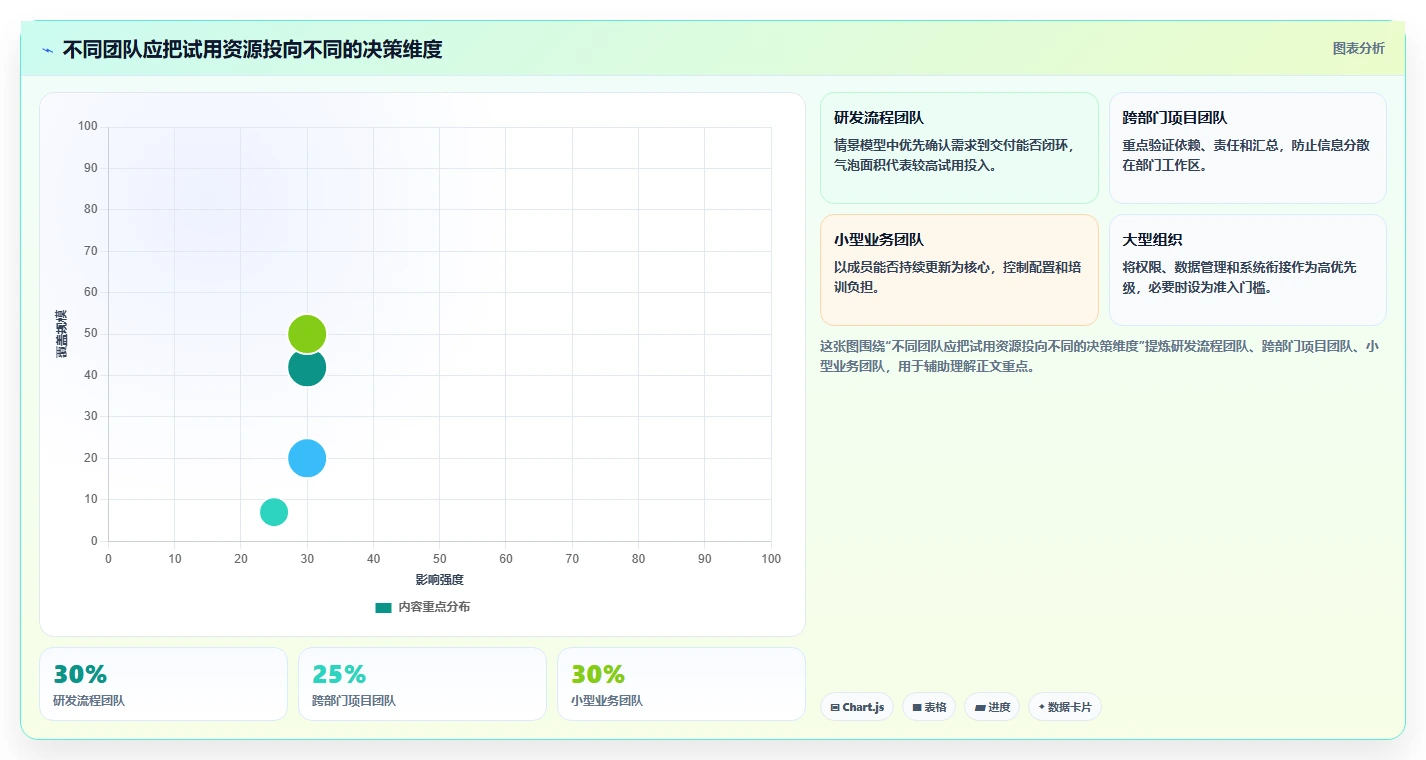The height and width of the screenshot is (760, 1426).
Task: Click the light blue bubble at 20
Action: pyautogui.click(x=307, y=458)
